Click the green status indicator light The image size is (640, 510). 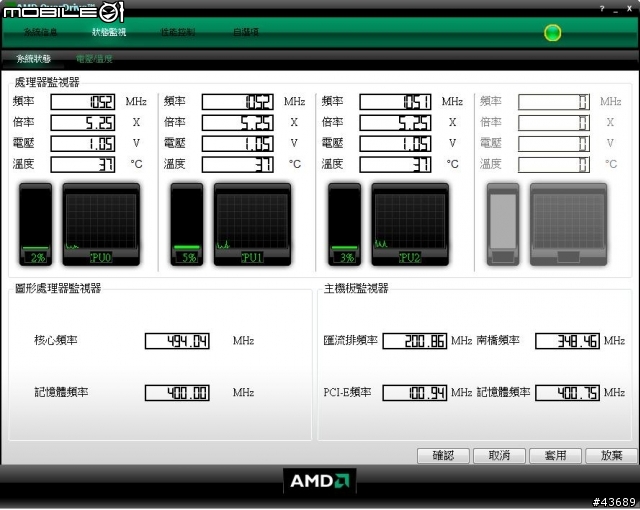(552, 33)
